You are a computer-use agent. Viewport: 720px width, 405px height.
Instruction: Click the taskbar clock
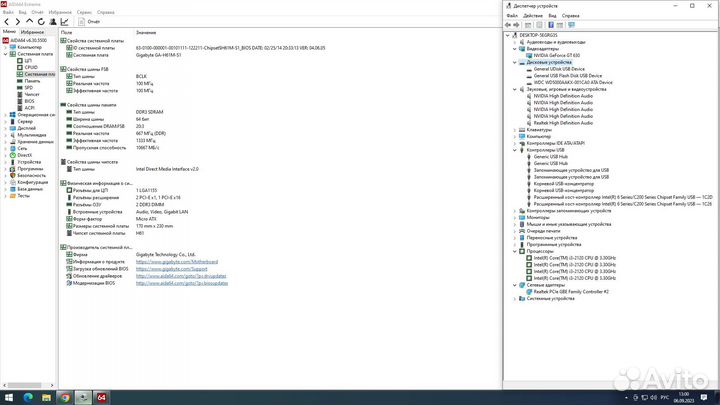pyautogui.click(x=684, y=397)
